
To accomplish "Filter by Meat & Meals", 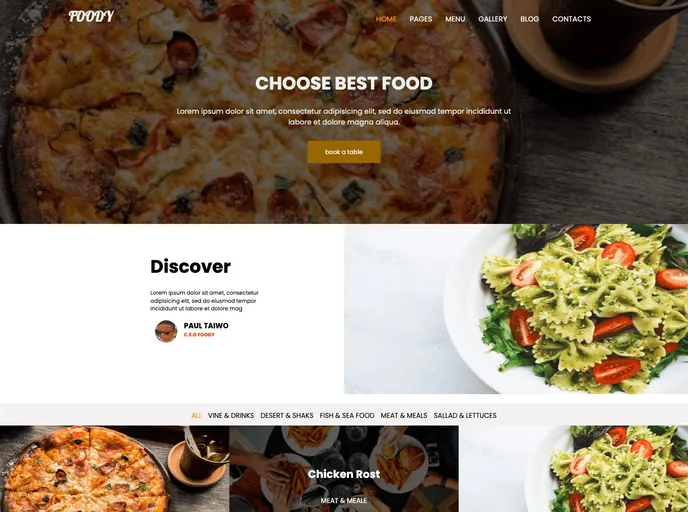I will click(404, 415).
